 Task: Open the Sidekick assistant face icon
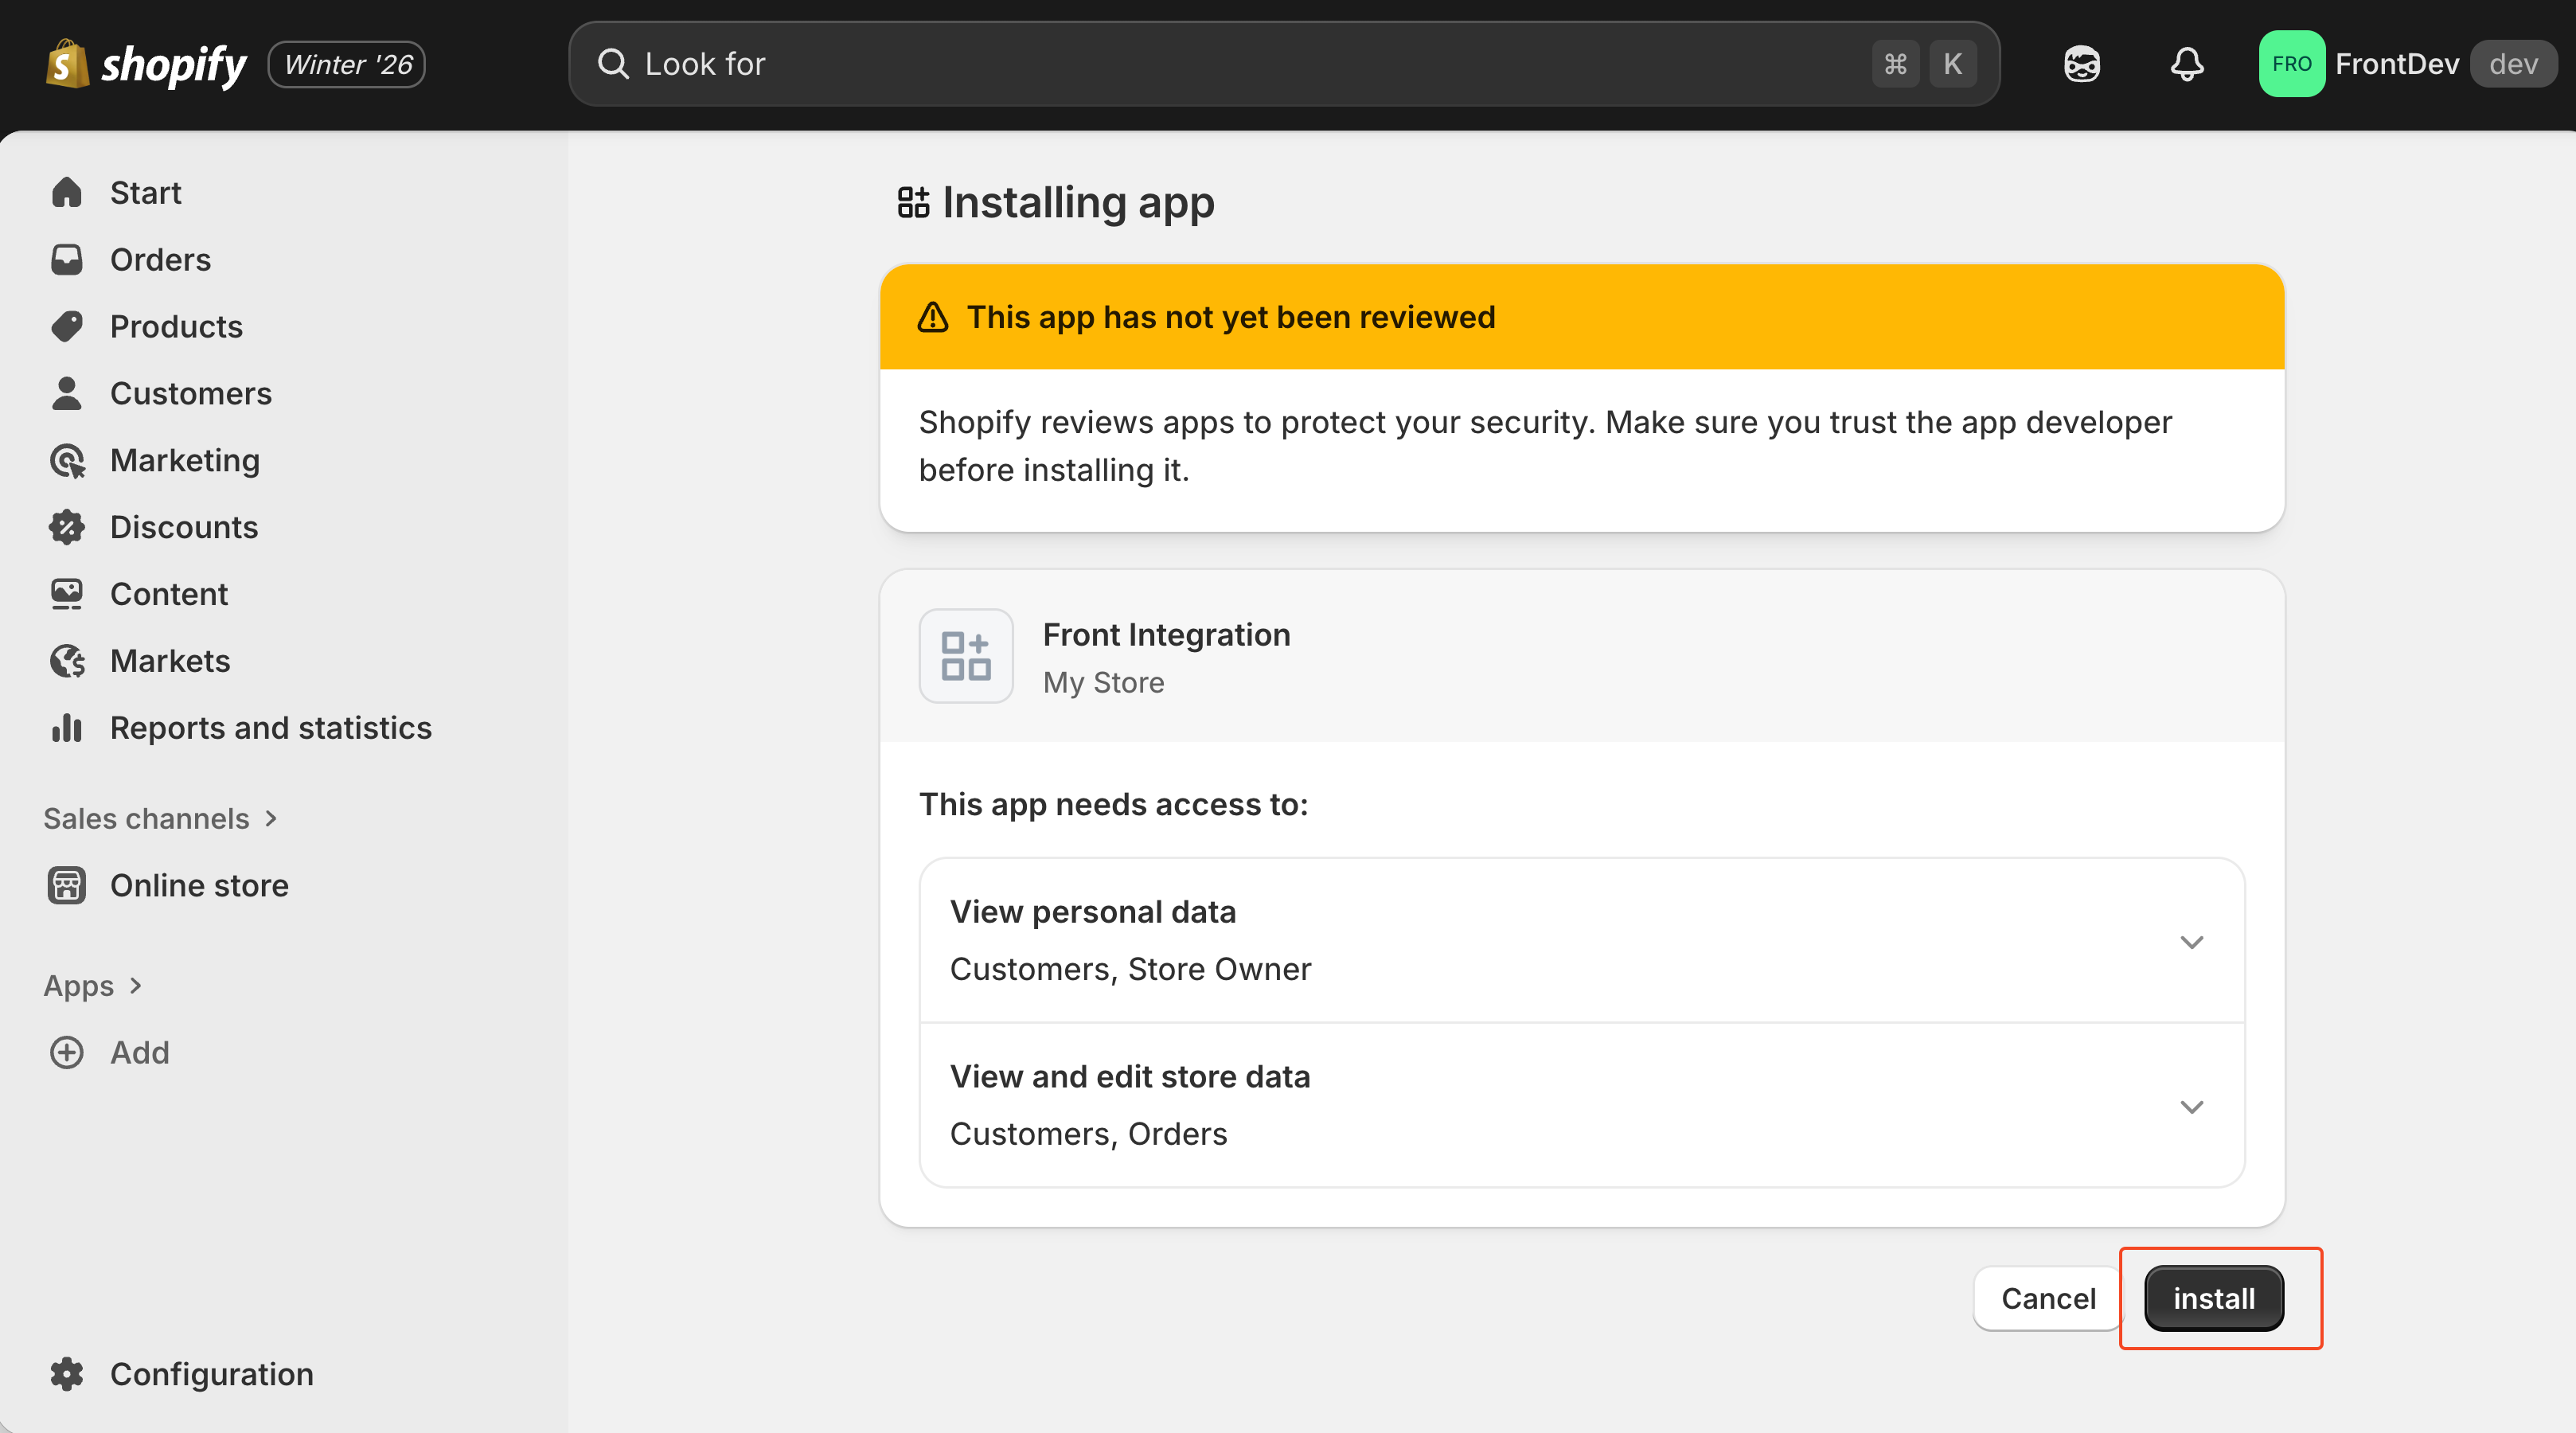click(x=2082, y=64)
